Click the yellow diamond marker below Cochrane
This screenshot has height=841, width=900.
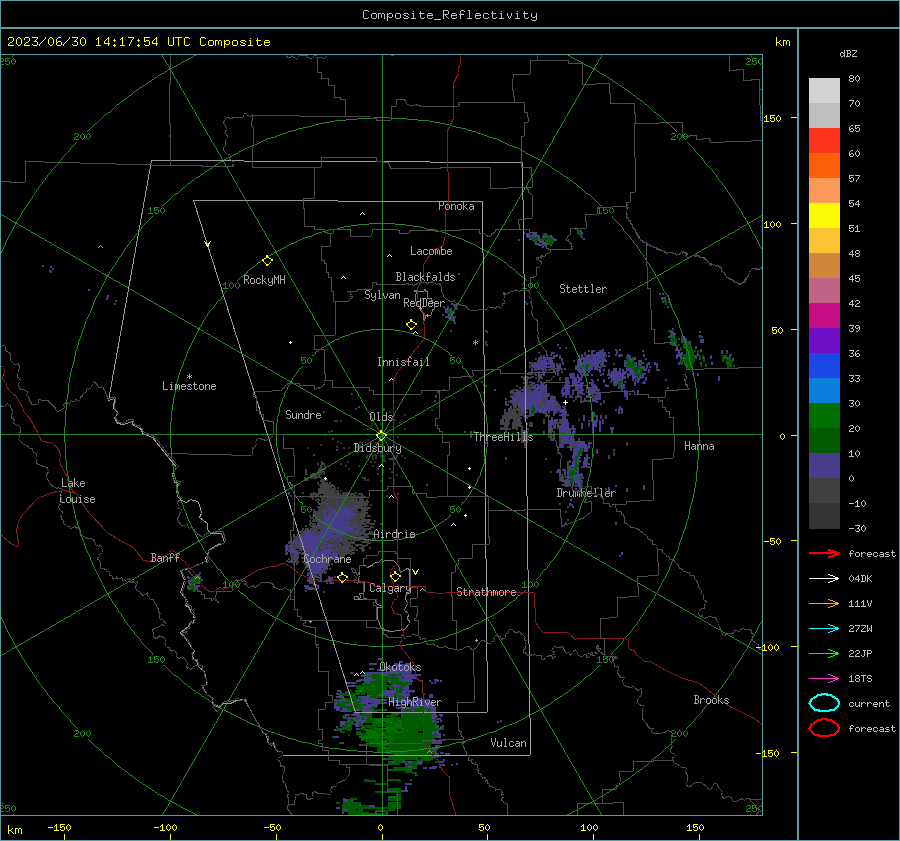(x=343, y=577)
